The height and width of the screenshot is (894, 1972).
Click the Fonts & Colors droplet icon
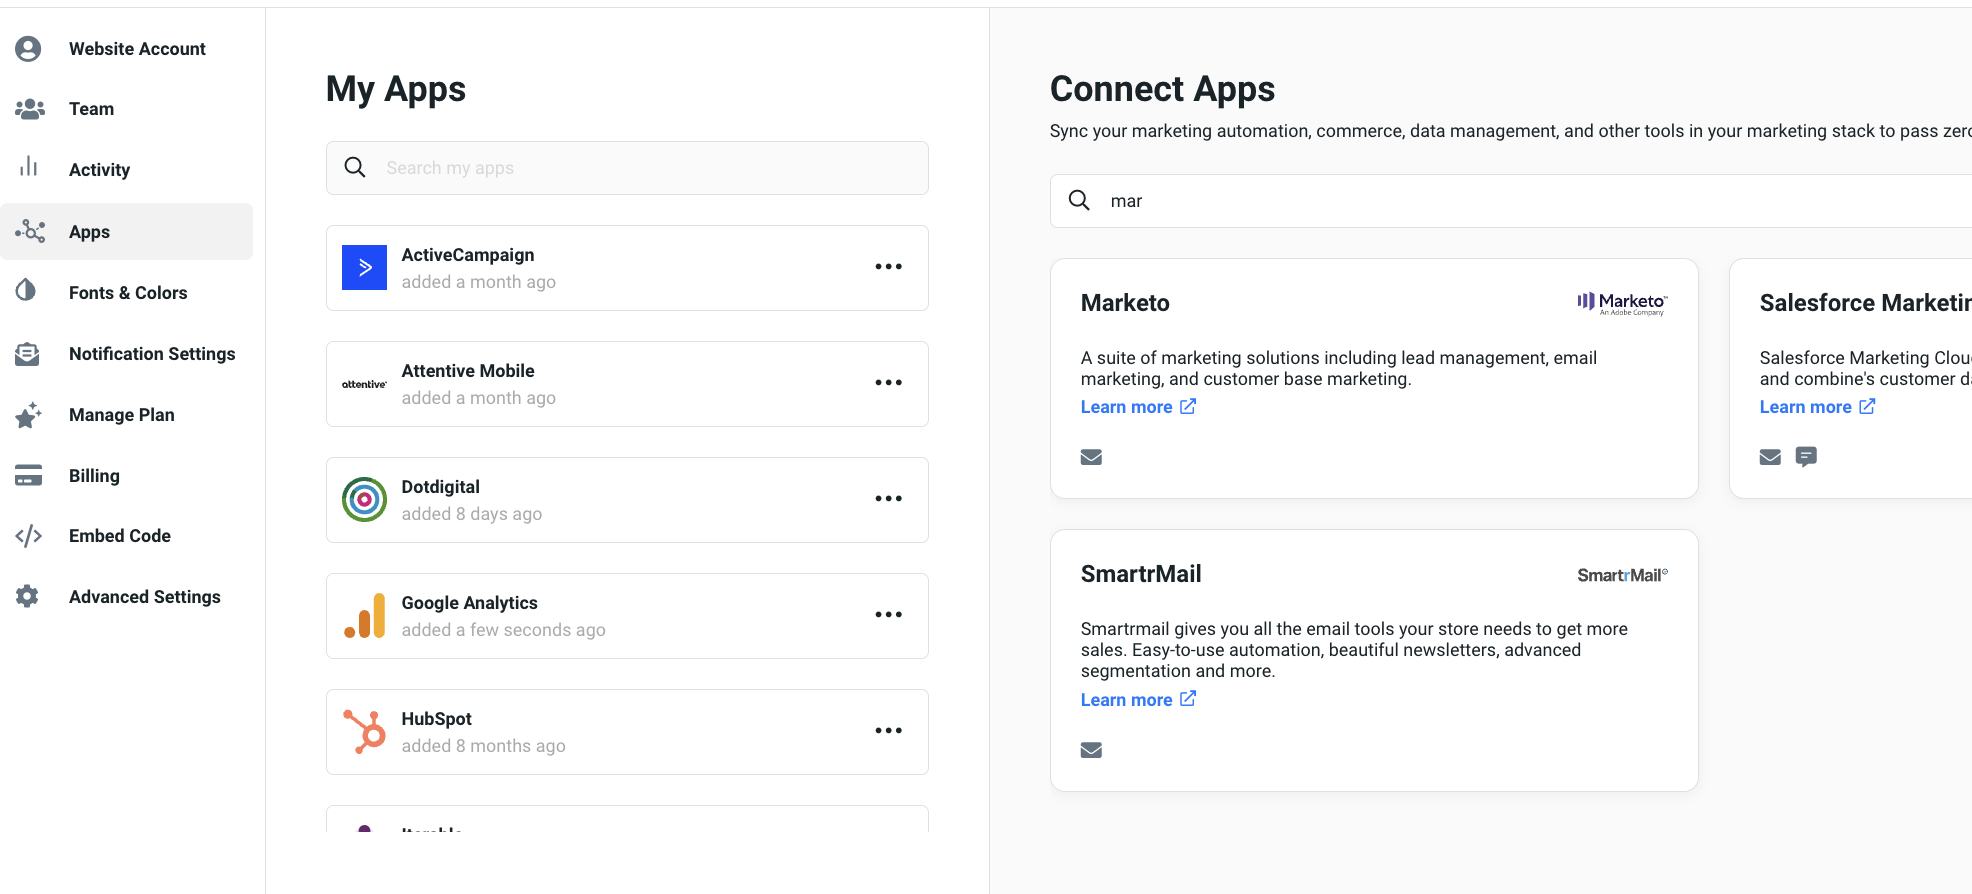26,291
